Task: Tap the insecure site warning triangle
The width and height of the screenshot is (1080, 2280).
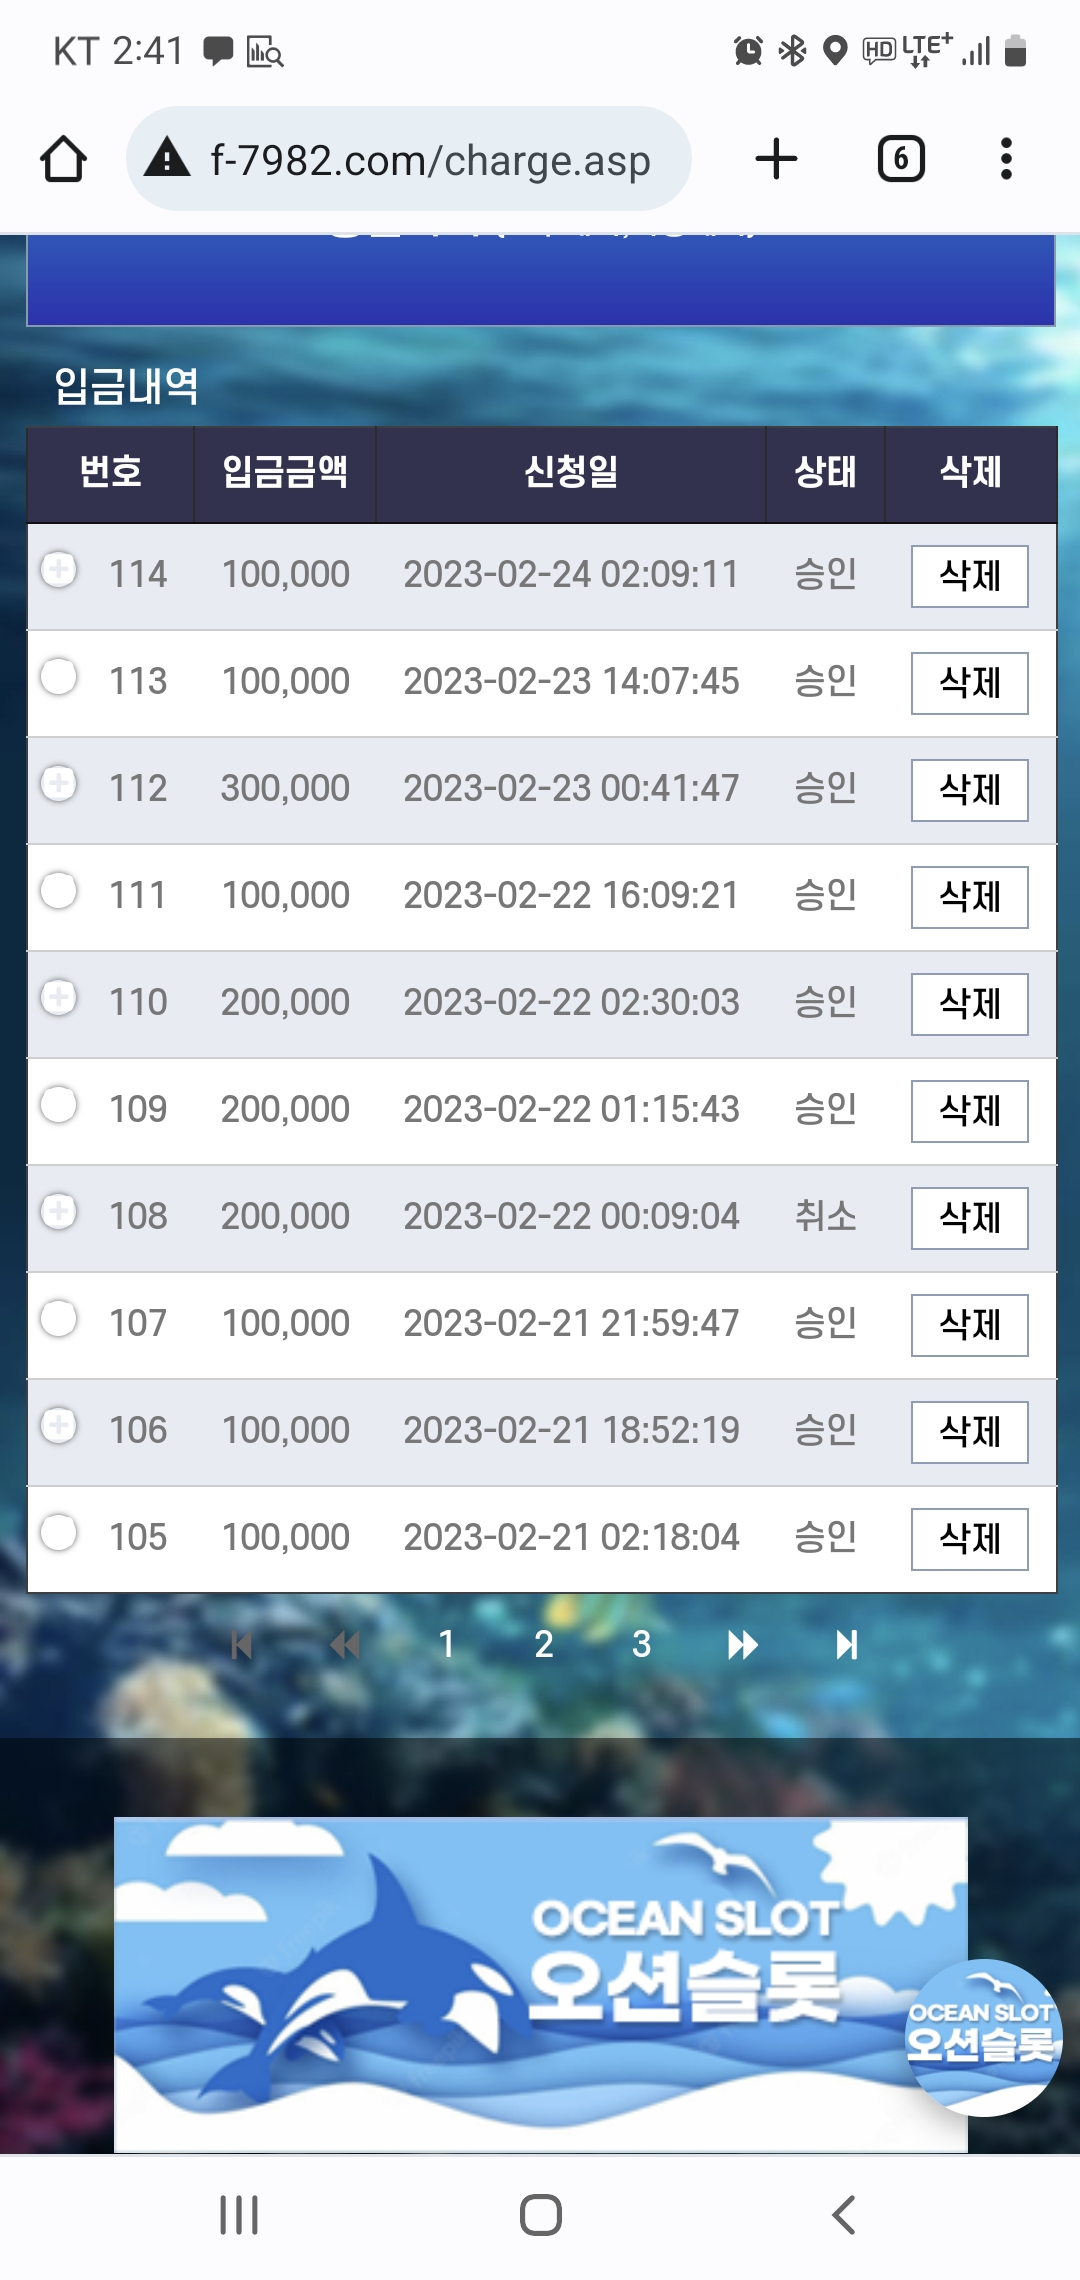Action: [x=167, y=158]
